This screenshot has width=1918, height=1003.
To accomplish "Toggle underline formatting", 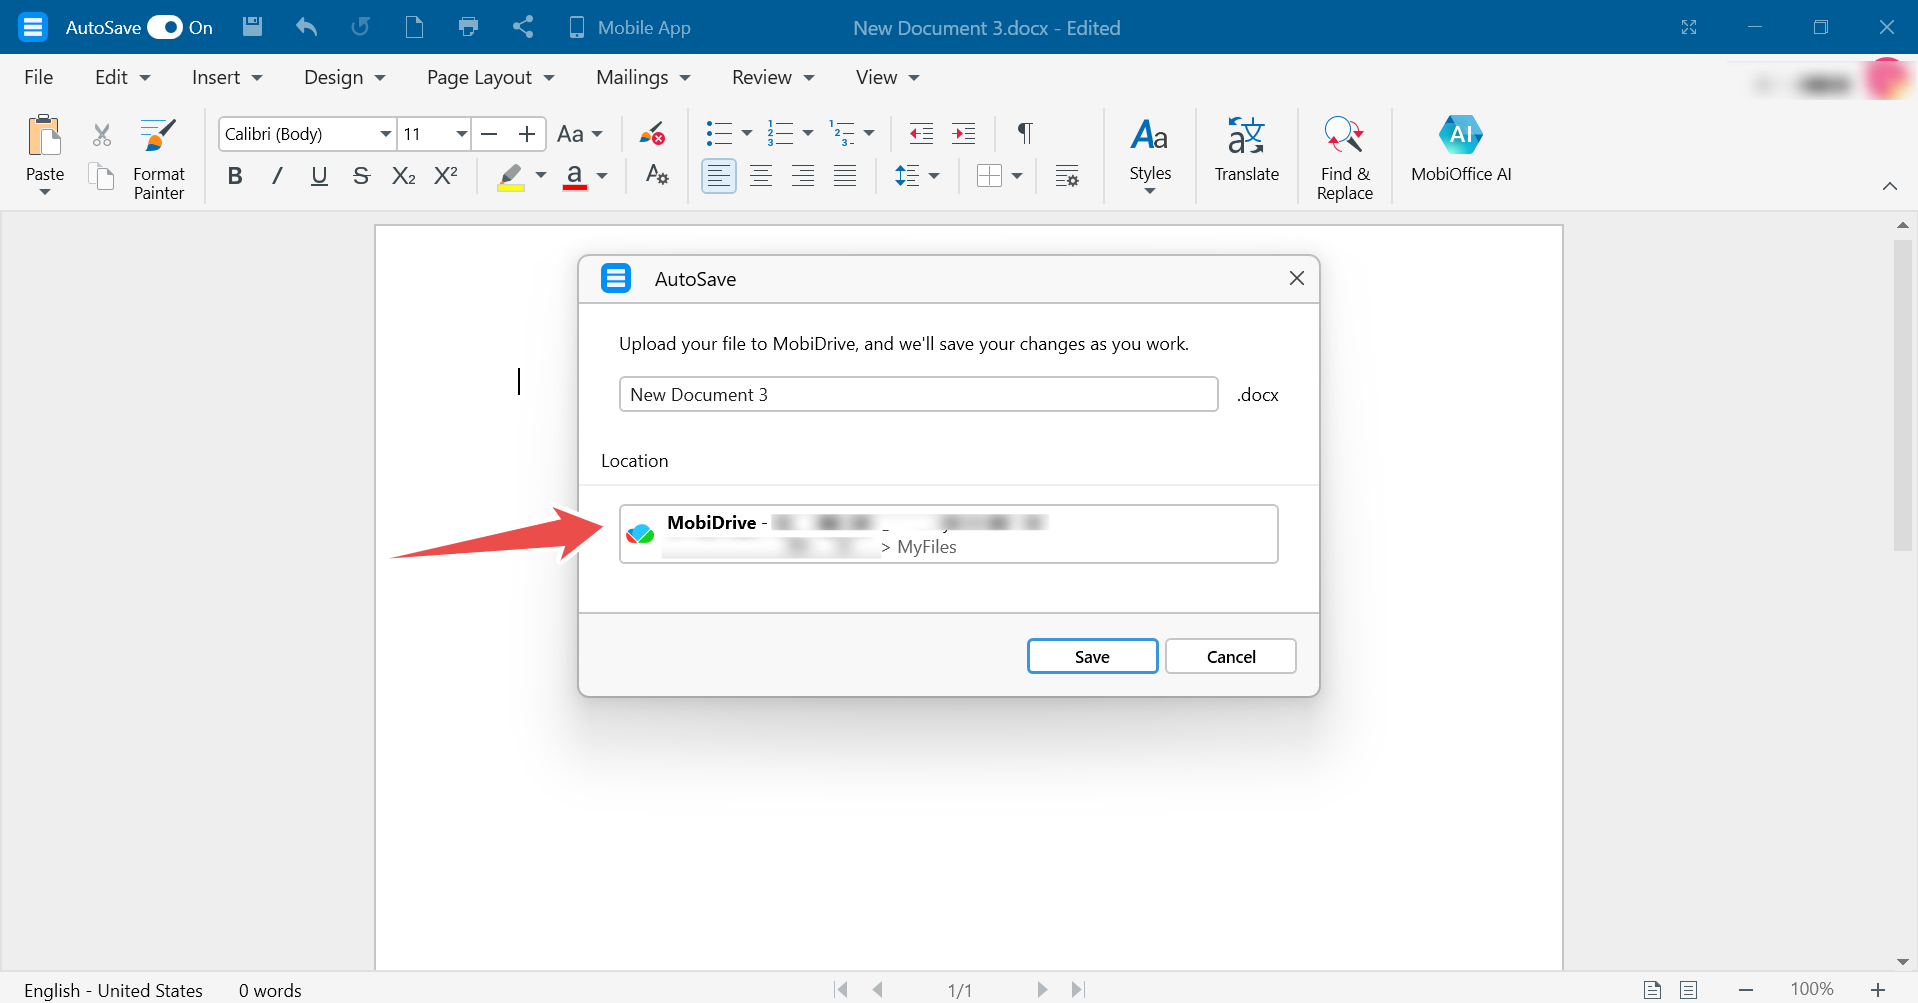I will click(319, 176).
